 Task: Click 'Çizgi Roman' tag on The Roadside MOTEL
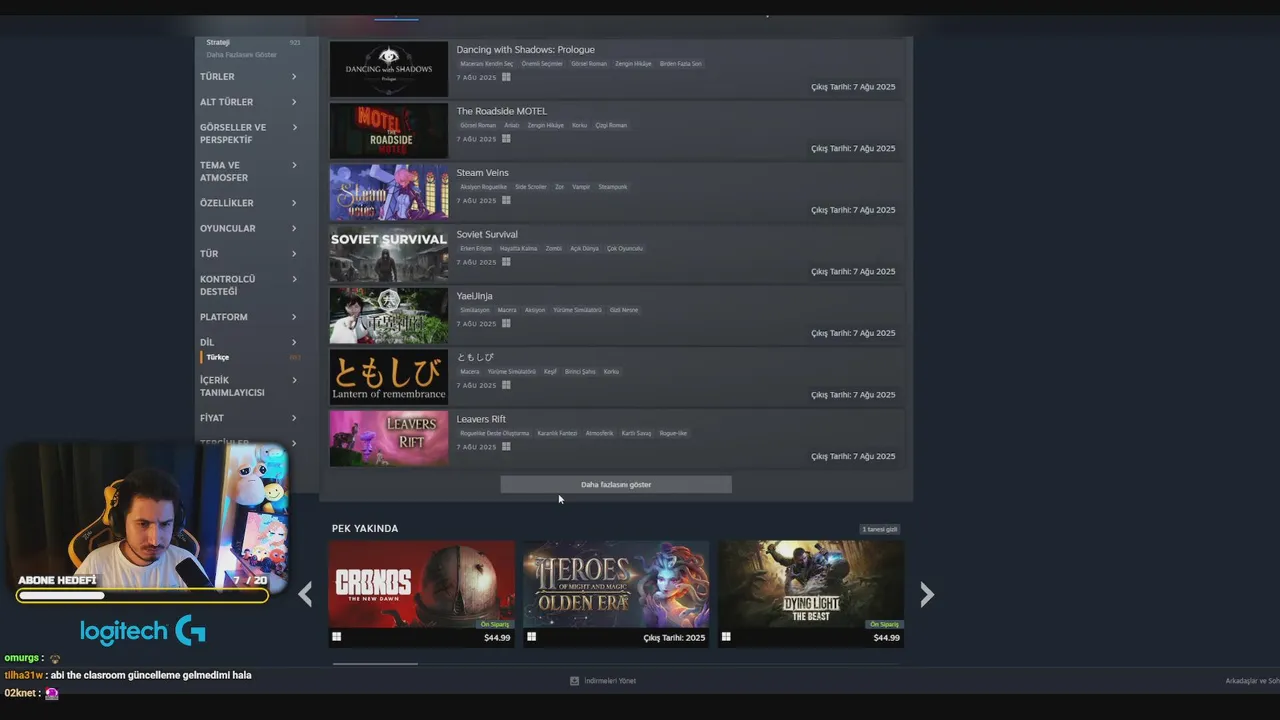[x=611, y=125]
